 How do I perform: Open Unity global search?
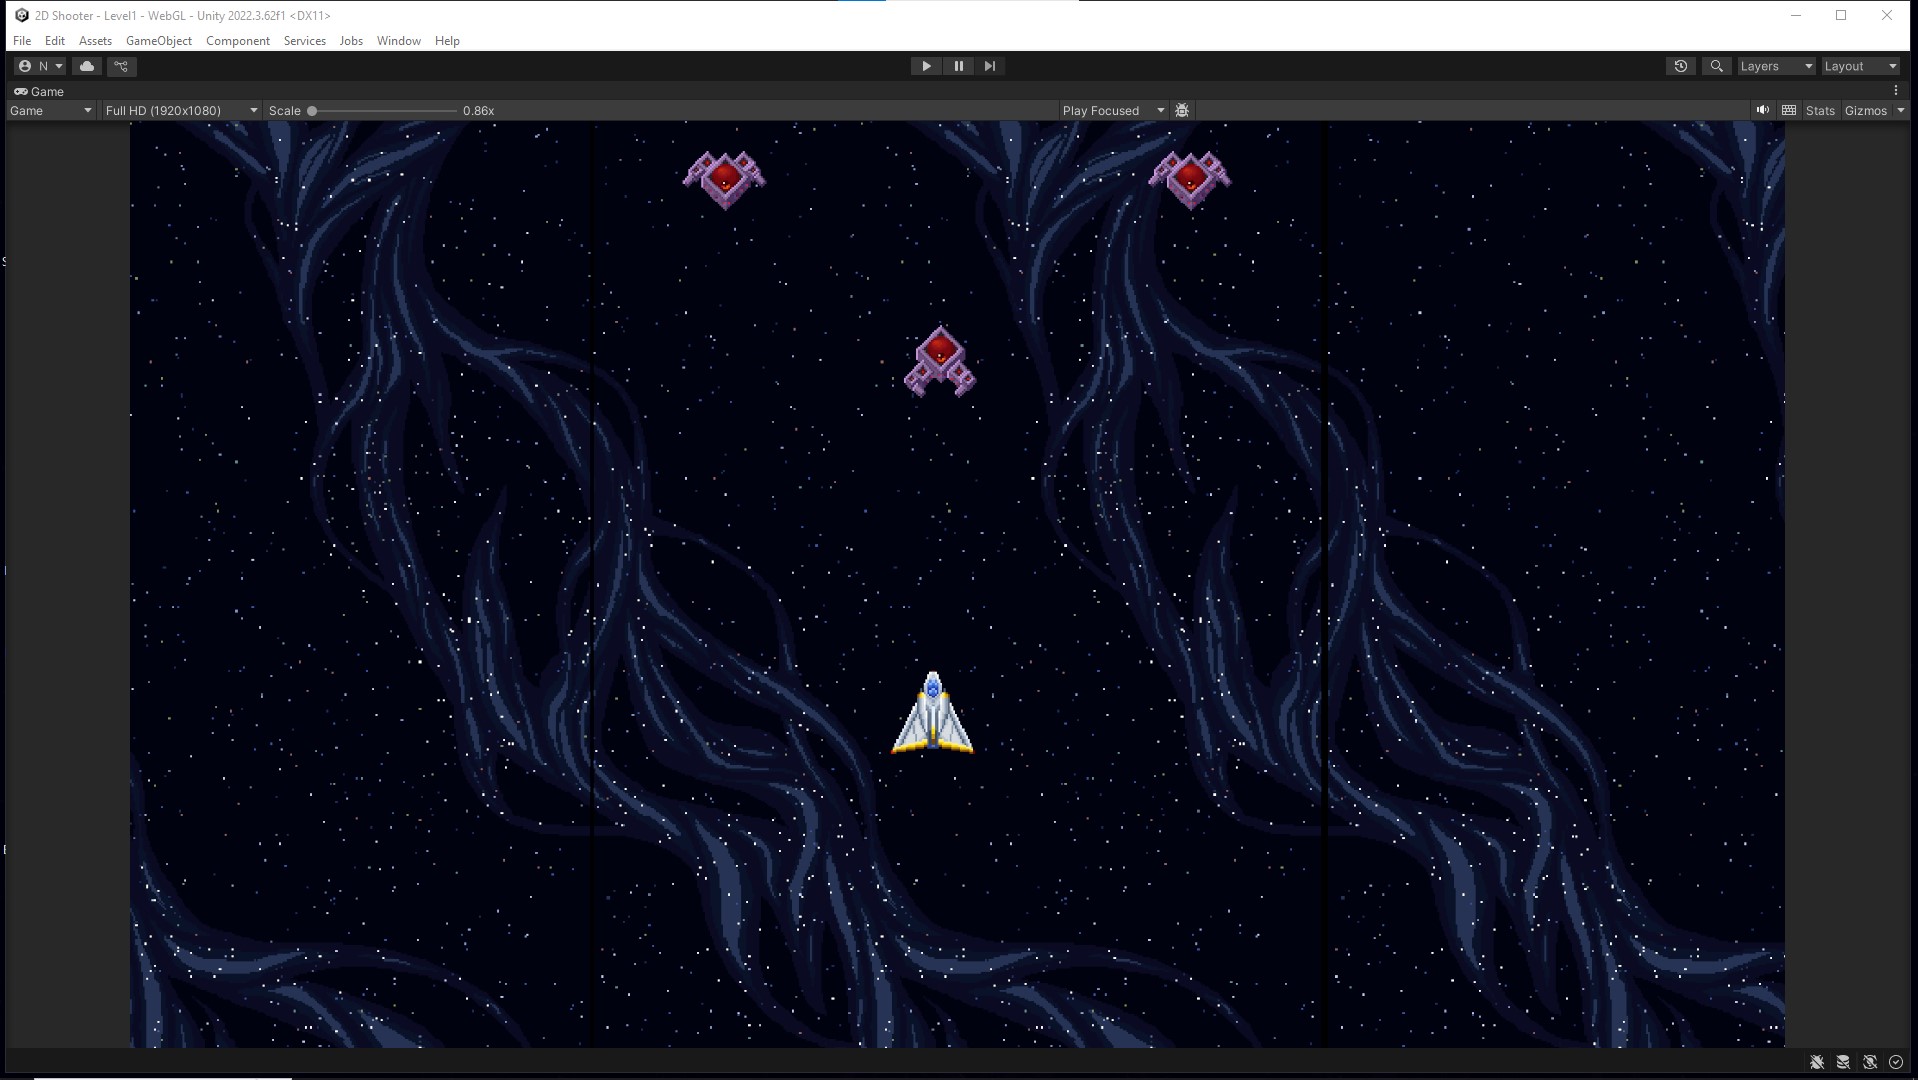point(1717,66)
